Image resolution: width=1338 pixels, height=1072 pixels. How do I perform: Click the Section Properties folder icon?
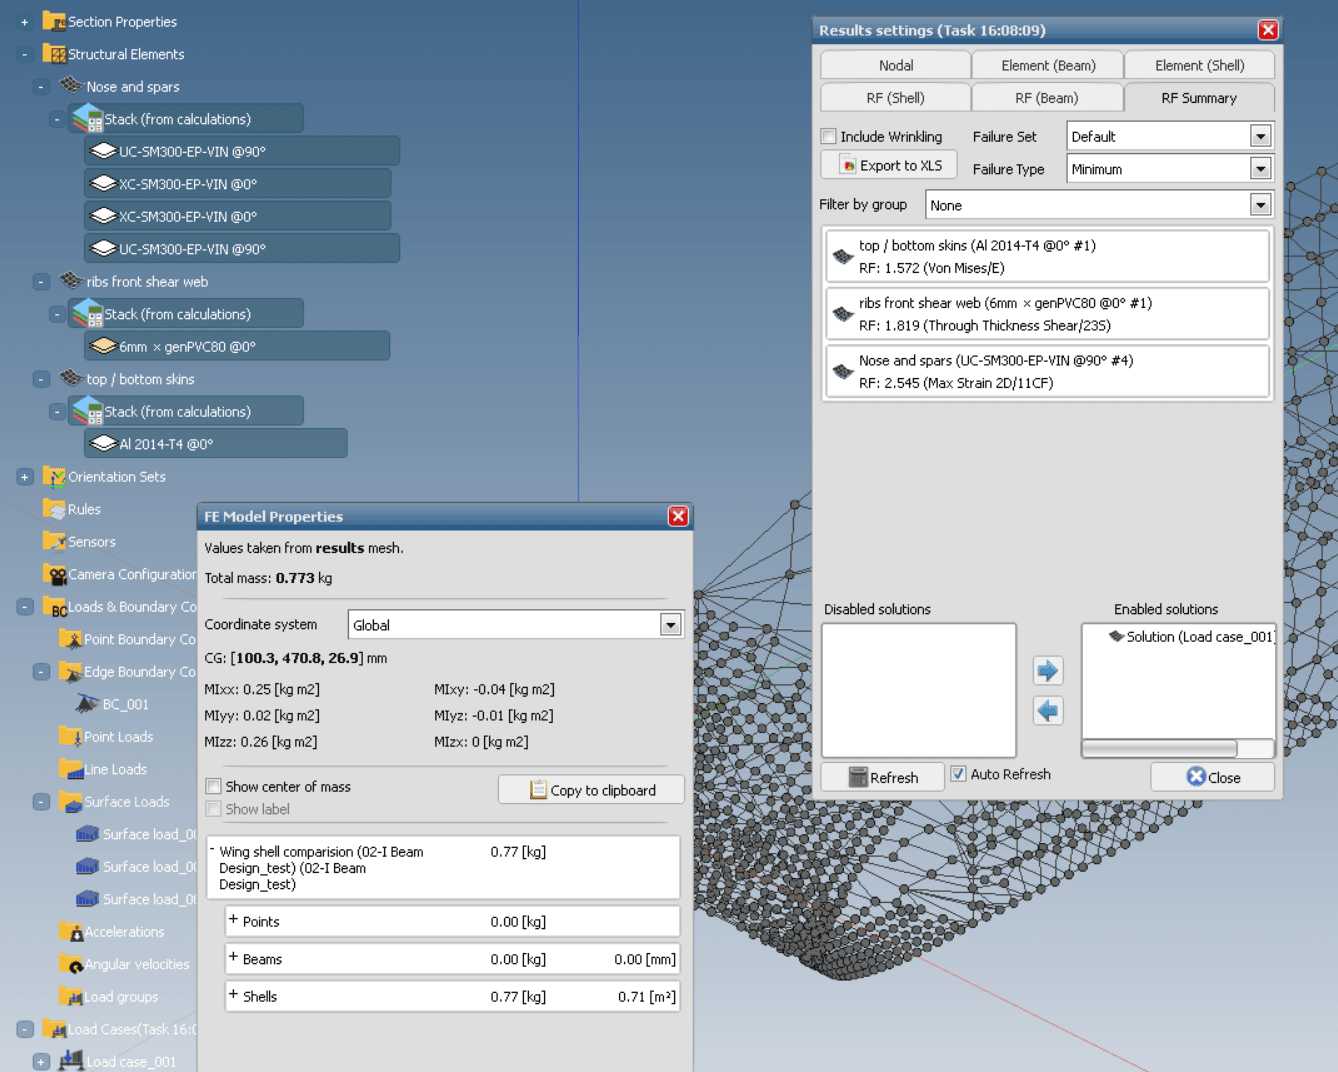click(54, 21)
